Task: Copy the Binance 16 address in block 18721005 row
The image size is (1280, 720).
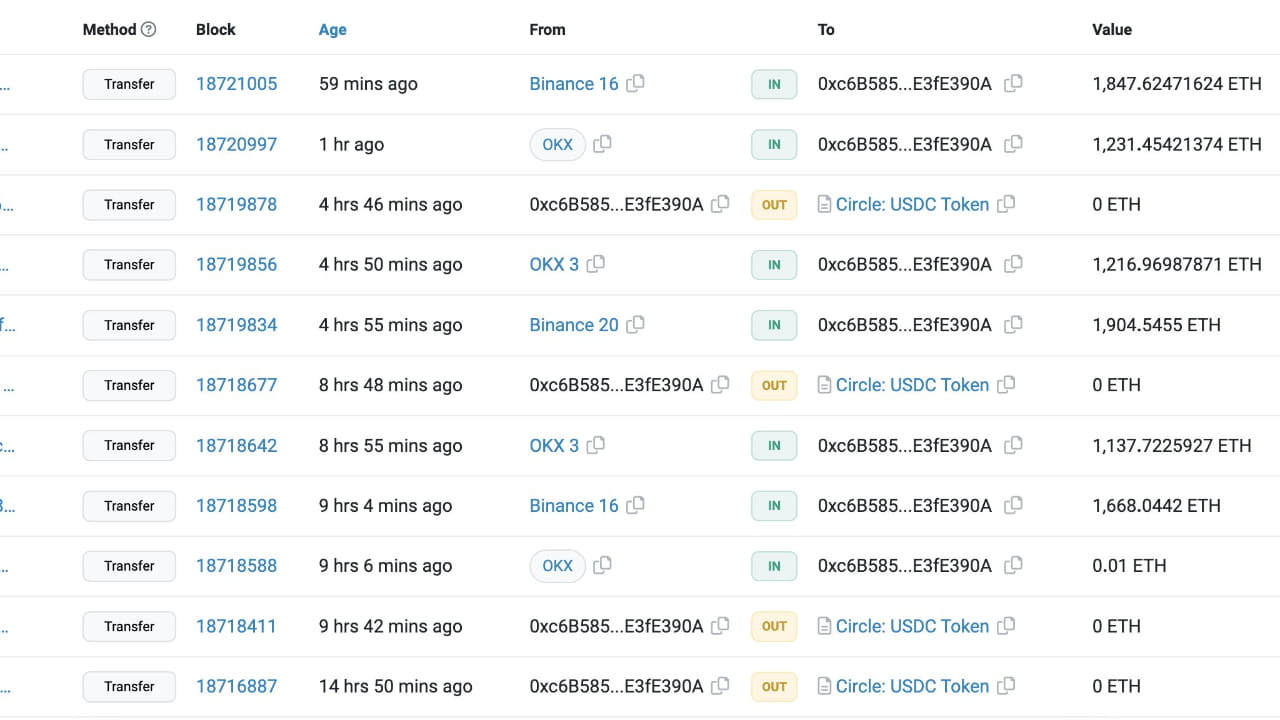Action: (635, 84)
